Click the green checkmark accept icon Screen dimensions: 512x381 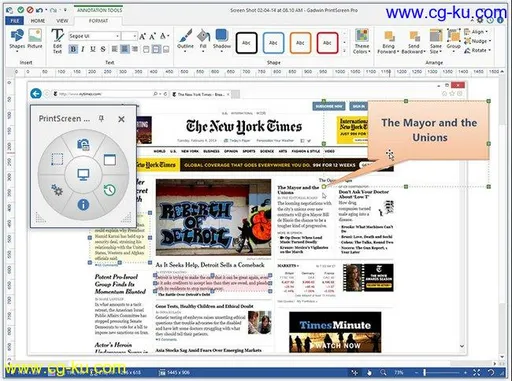pyautogui.click(x=21, y=10)
